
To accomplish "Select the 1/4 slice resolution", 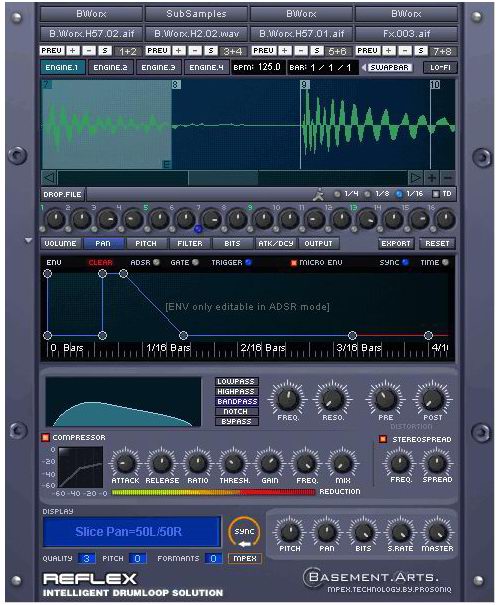I will pyautogui.click(x=337, y=194).
